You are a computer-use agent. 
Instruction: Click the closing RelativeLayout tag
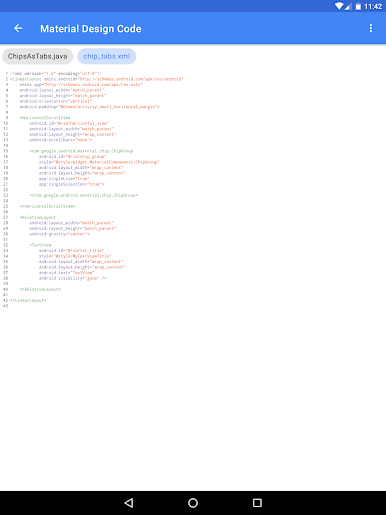[x=40, y=289]
